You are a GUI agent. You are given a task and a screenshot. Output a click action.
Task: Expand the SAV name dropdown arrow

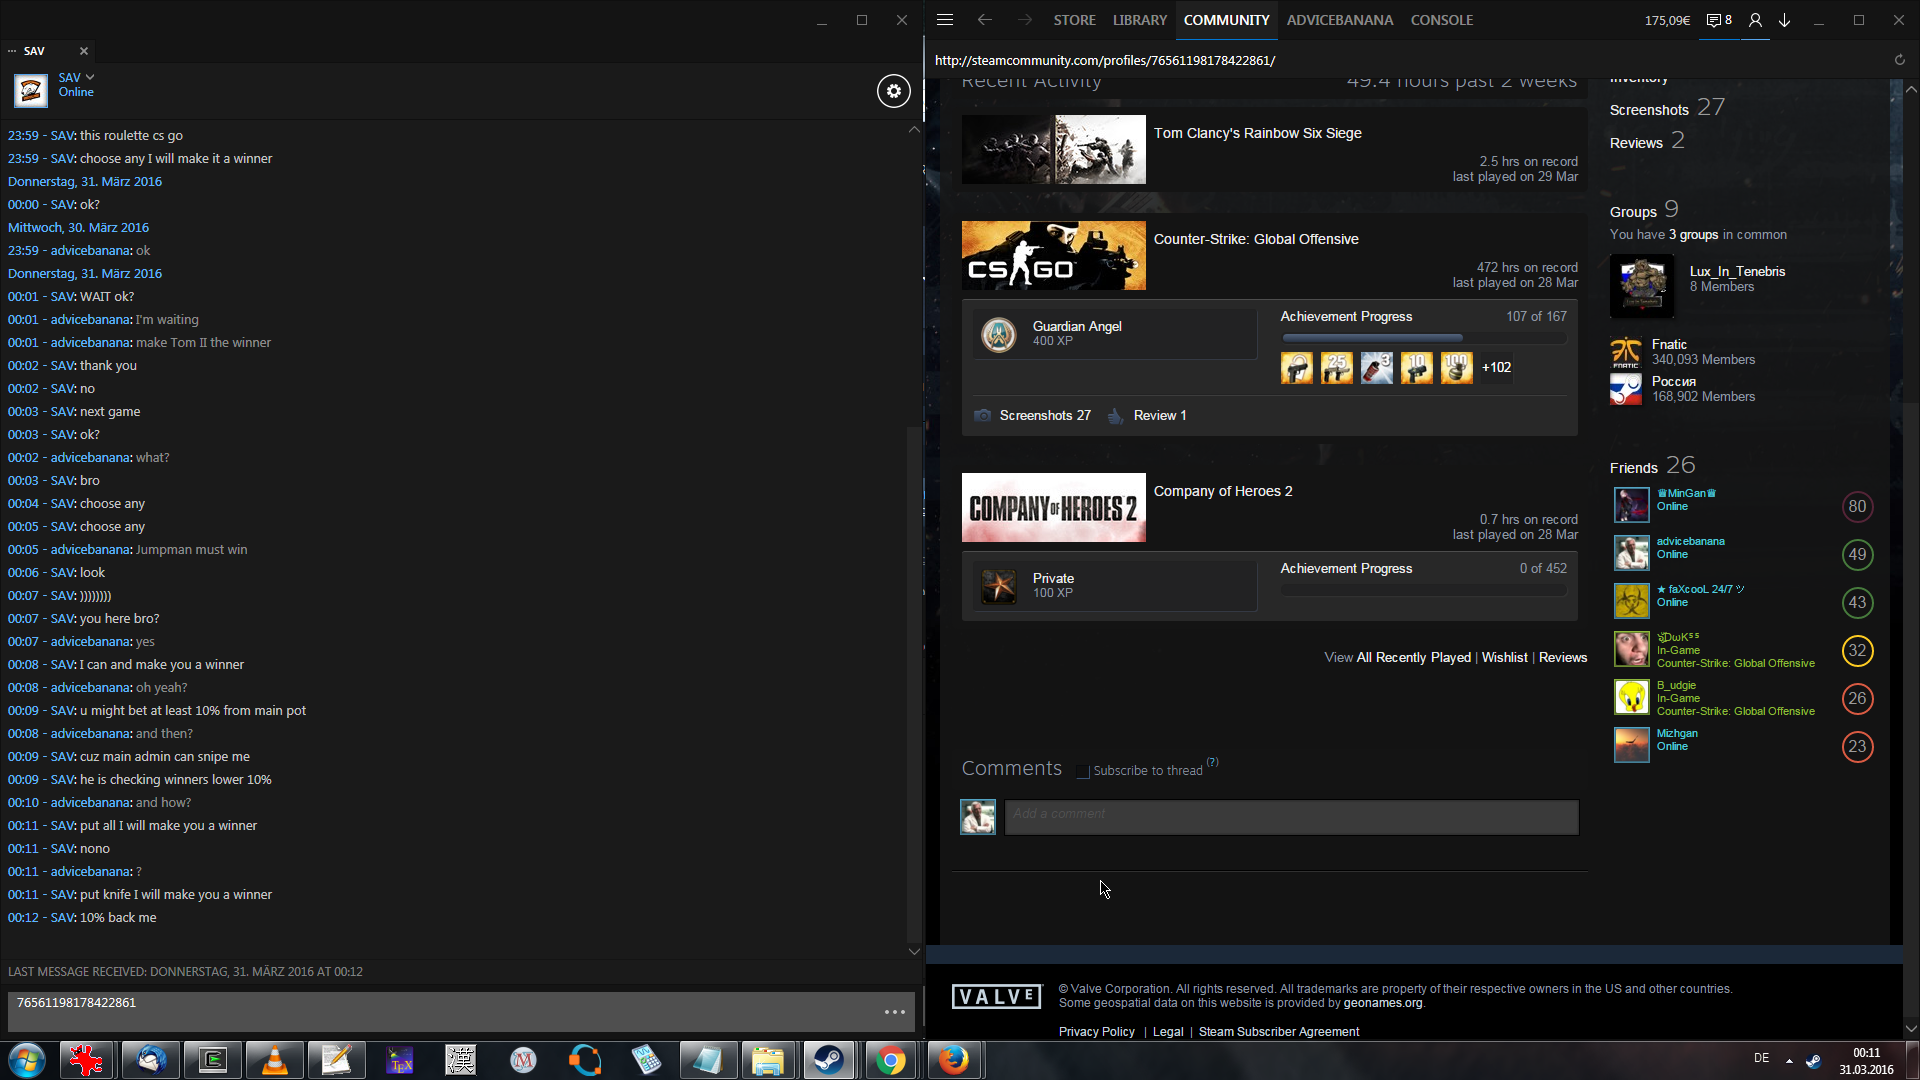pyautogui.click(x=90, y=77)
